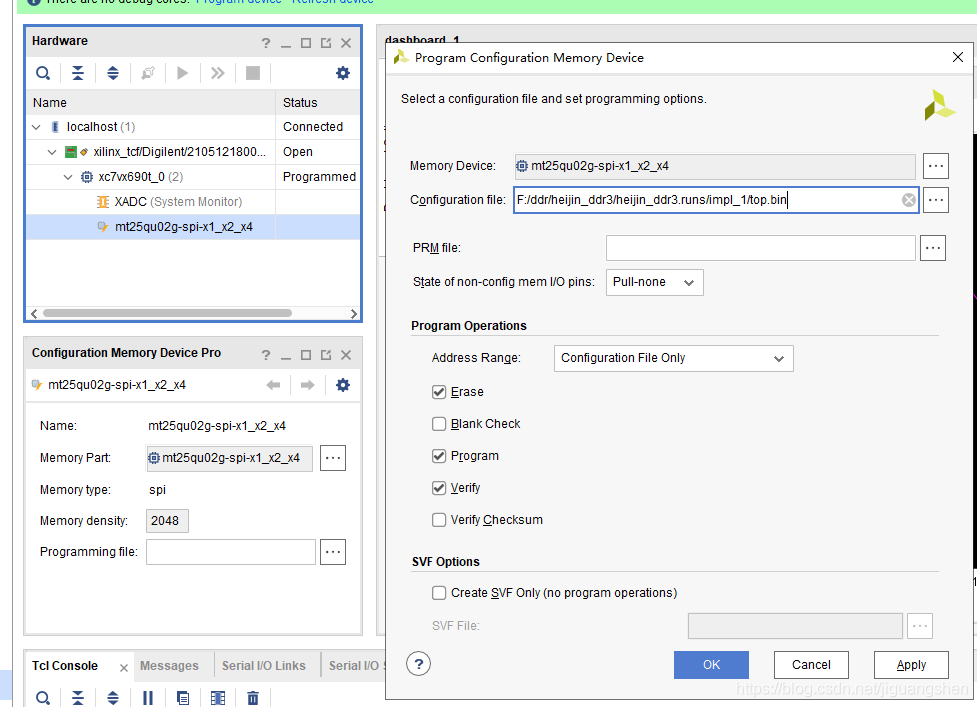The height and width of the screenshot is (707, 977).
Task: Click search icon in Hardware panel toolbar
Action: (42, 74)
